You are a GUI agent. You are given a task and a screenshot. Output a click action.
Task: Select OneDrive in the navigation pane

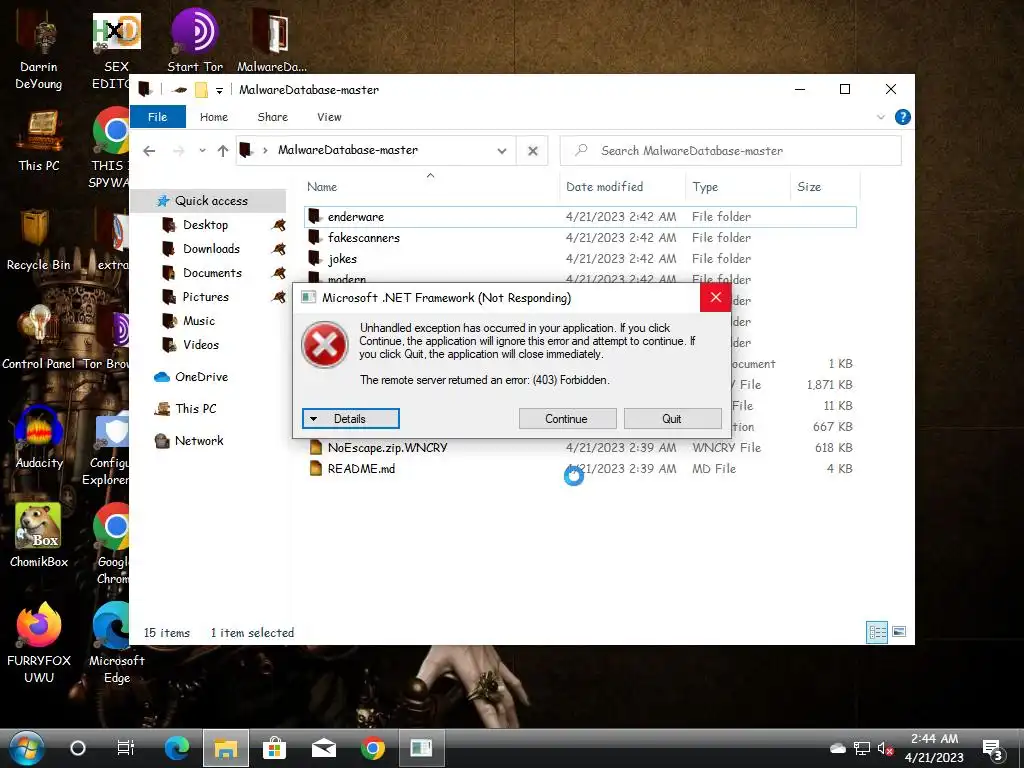200,377
